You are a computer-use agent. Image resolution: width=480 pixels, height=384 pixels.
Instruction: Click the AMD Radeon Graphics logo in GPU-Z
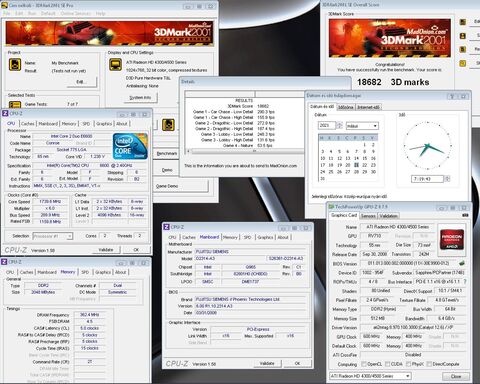tap(452, 239)
